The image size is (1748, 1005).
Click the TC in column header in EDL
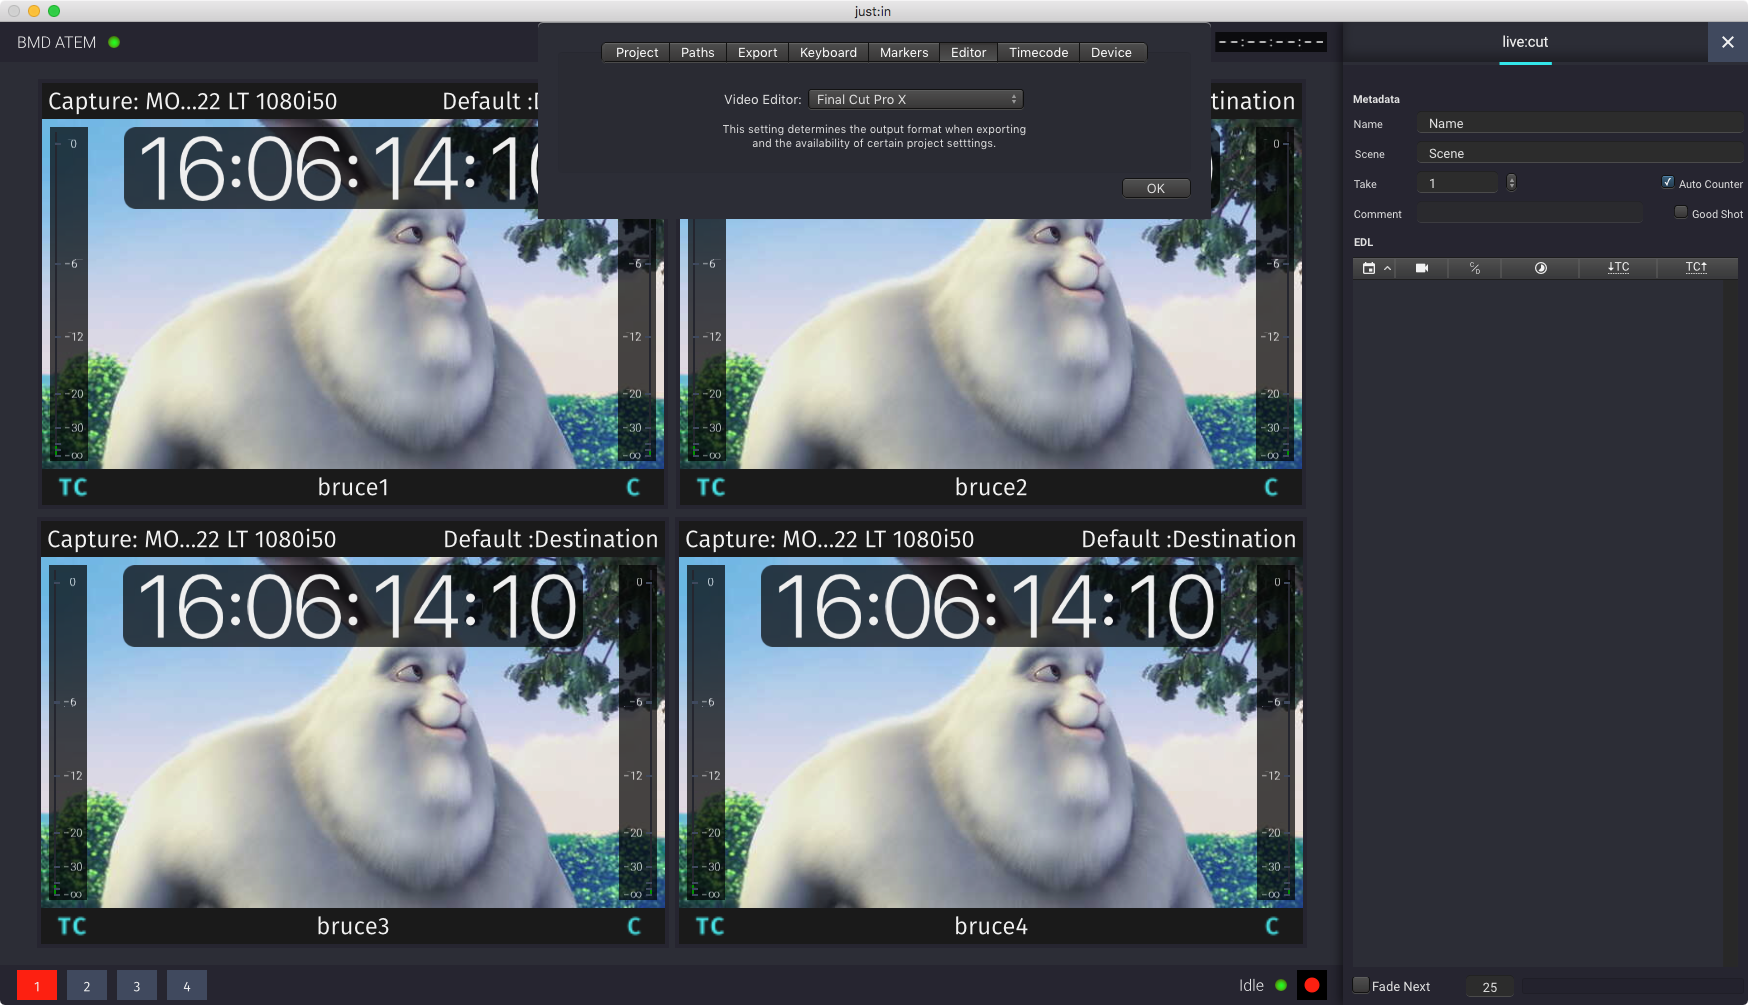tap(1618, 267)
